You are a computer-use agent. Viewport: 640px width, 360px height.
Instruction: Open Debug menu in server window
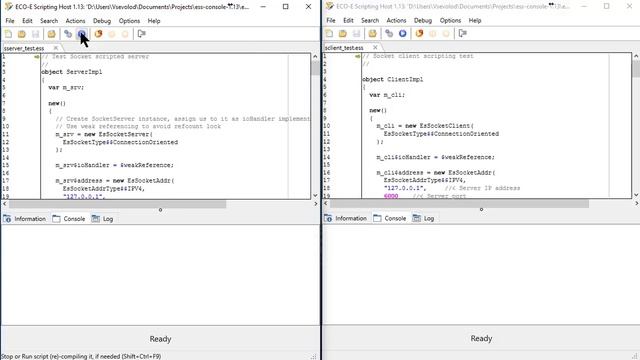pos(102,21)
